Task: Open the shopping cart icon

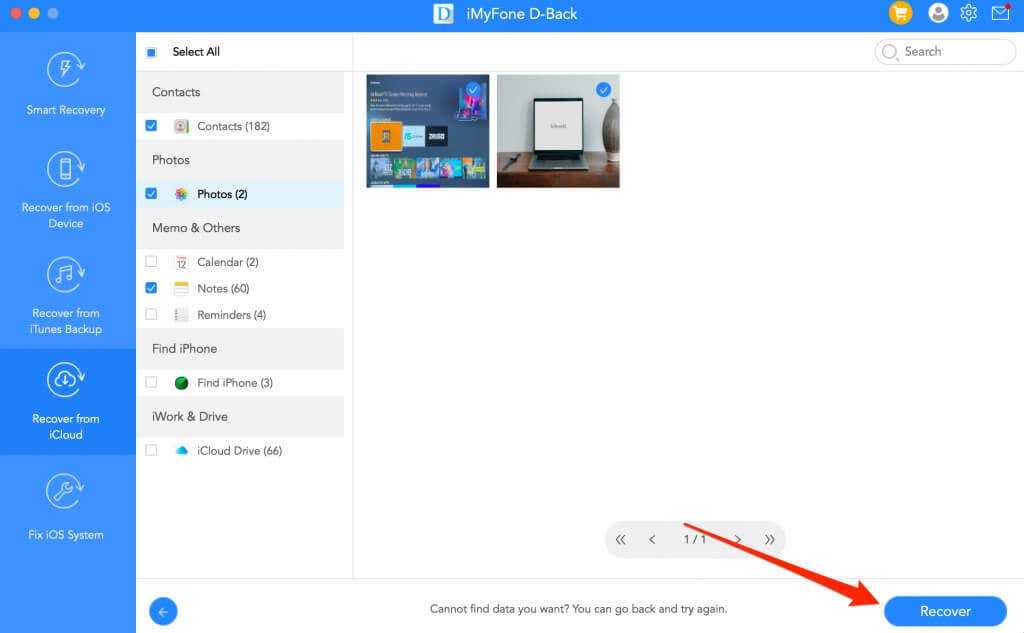Action: point(900,13)
